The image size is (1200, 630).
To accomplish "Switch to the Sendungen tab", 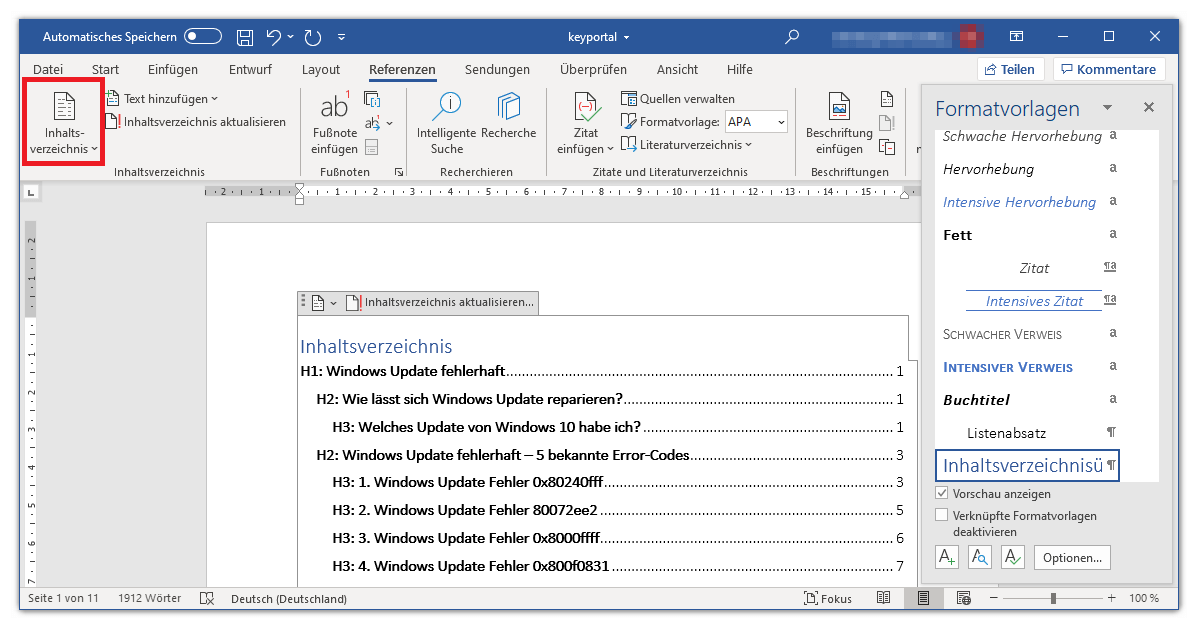I will click(497, 69).
